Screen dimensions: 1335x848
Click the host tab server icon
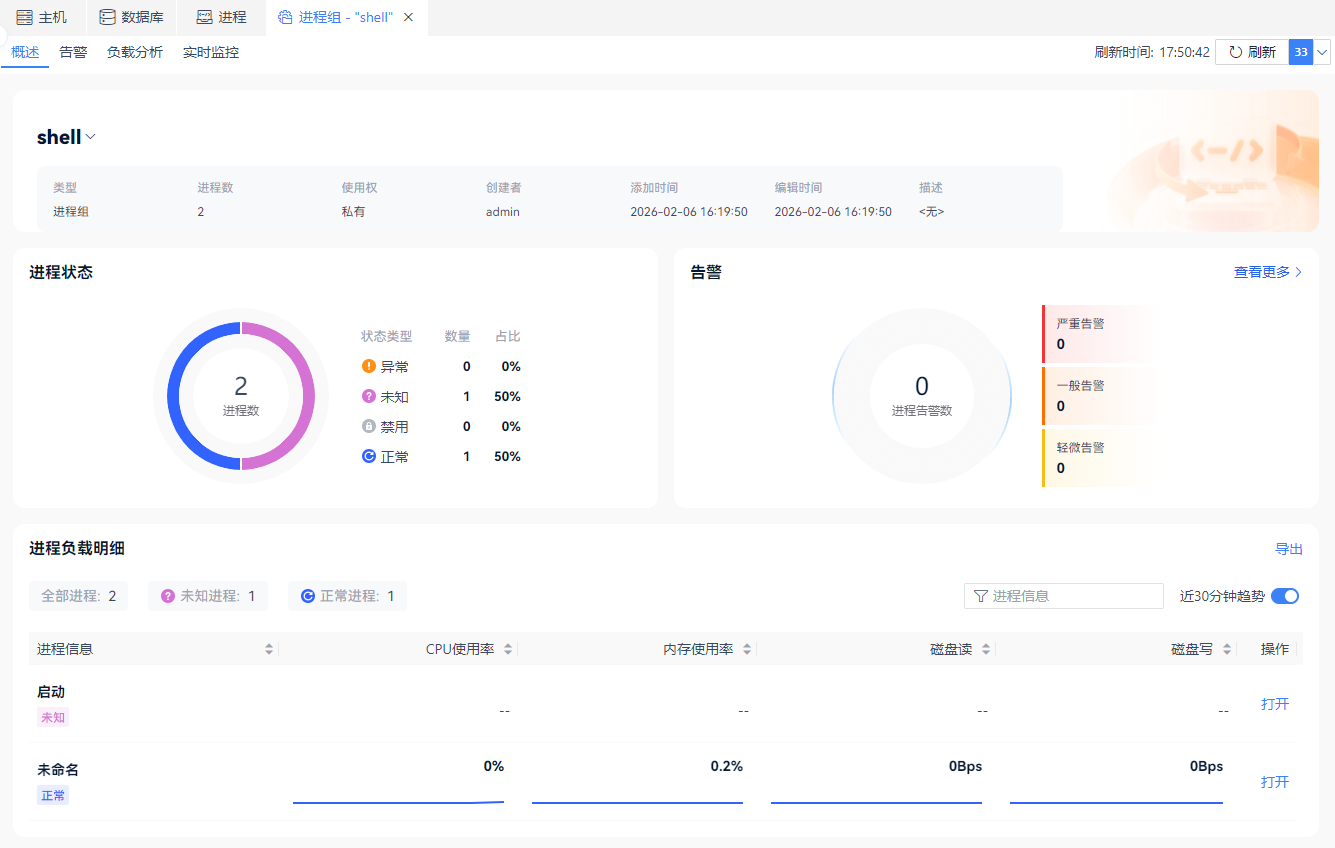pyautogui.click(x=24, y=17)
